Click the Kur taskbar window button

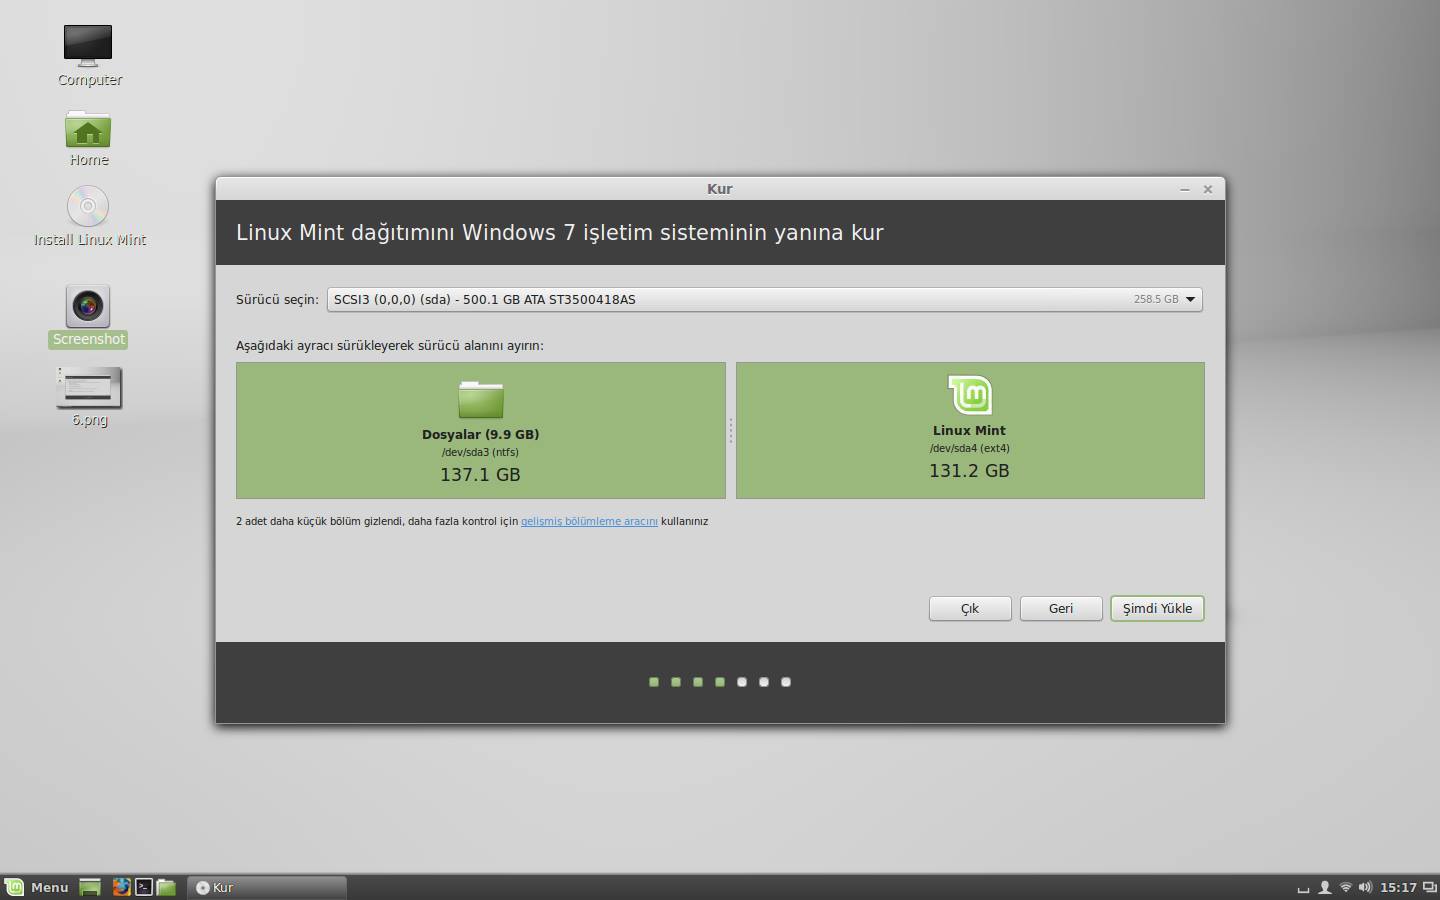(267, 887)
